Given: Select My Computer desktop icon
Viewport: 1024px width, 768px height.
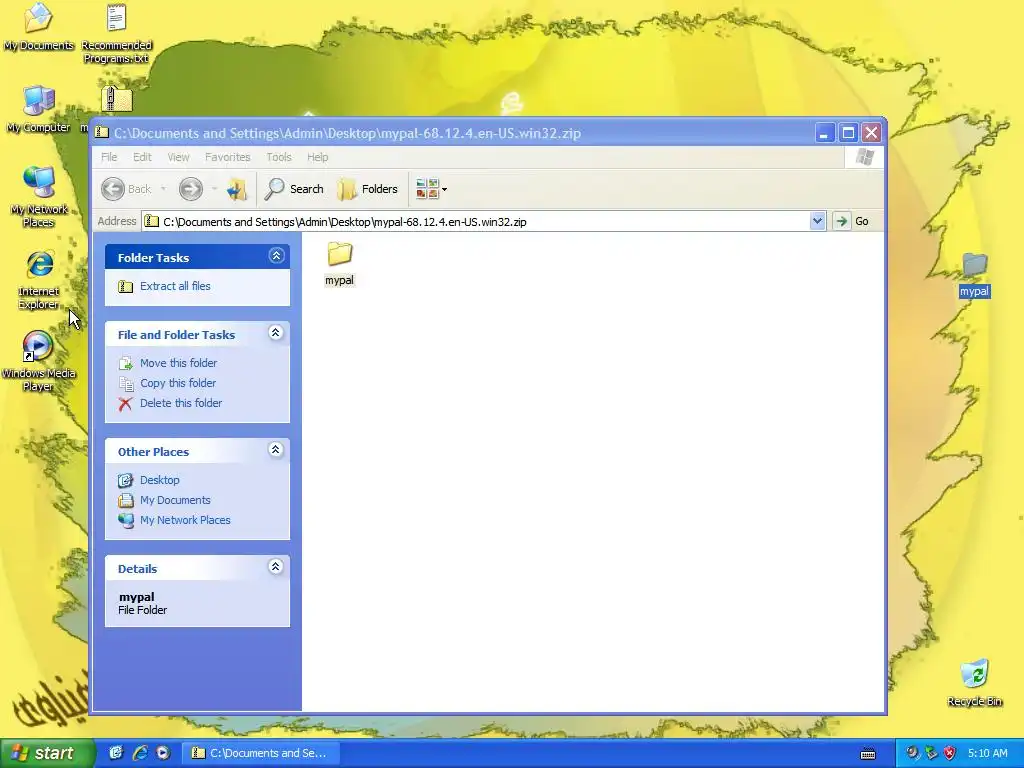Looking at the screenshot, I should (39, 109).
